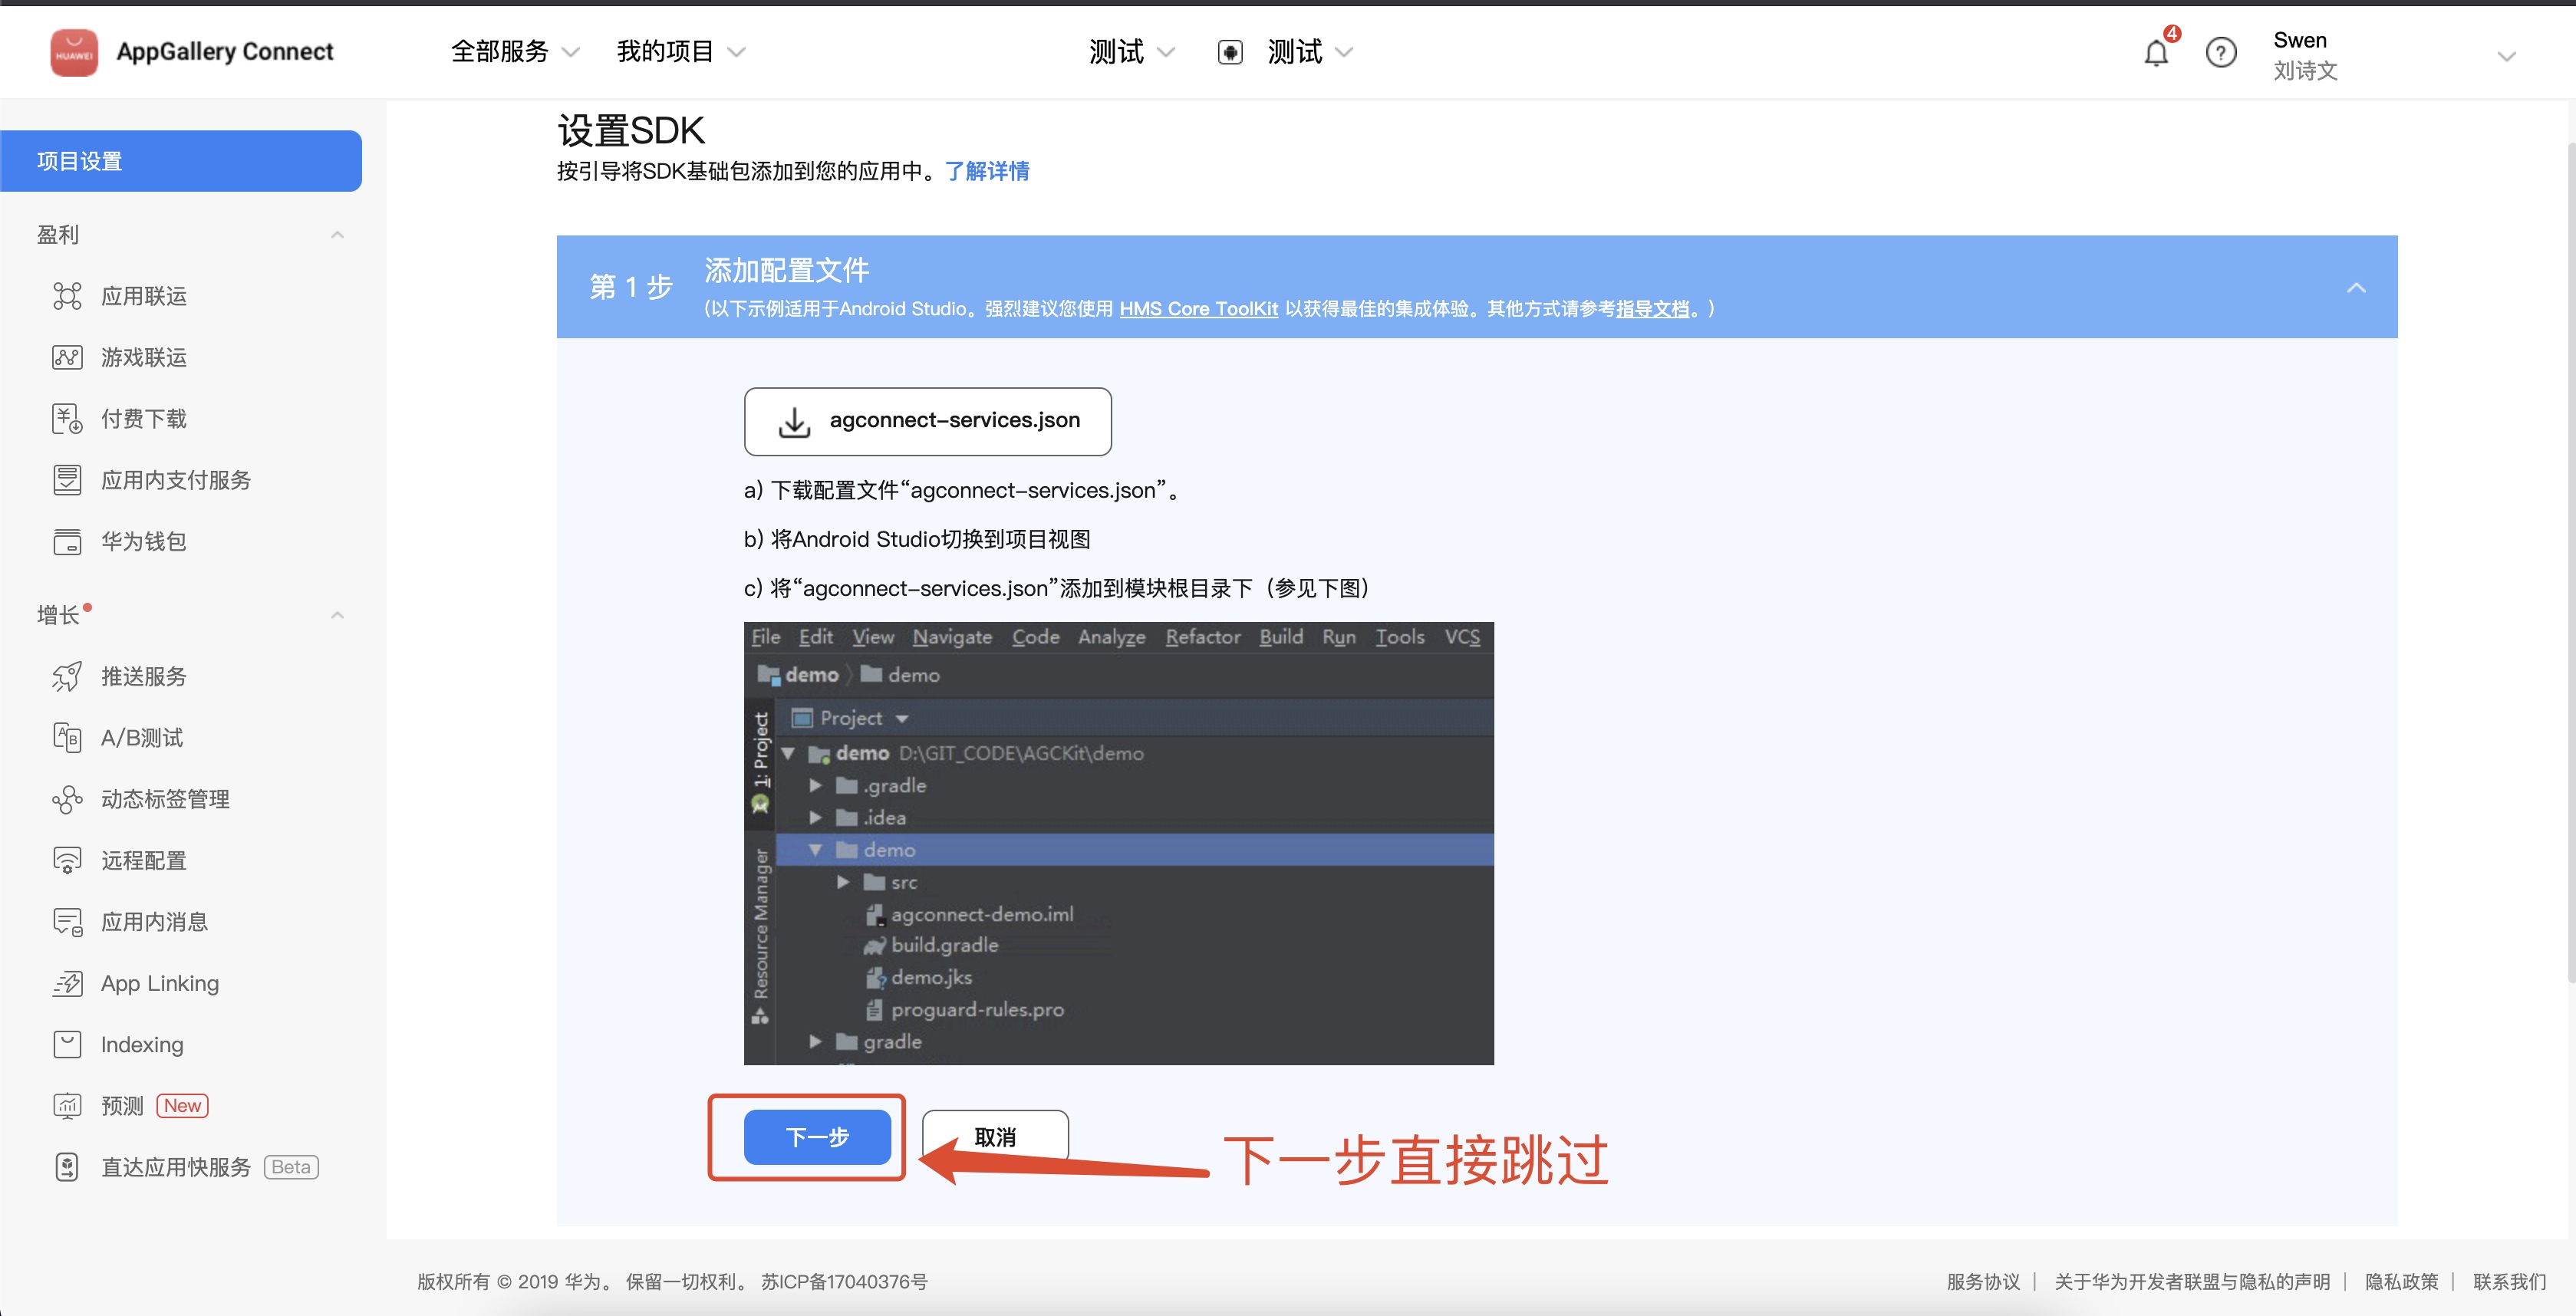
Task: Open the 了解详情 link
Action: [987, 171]
